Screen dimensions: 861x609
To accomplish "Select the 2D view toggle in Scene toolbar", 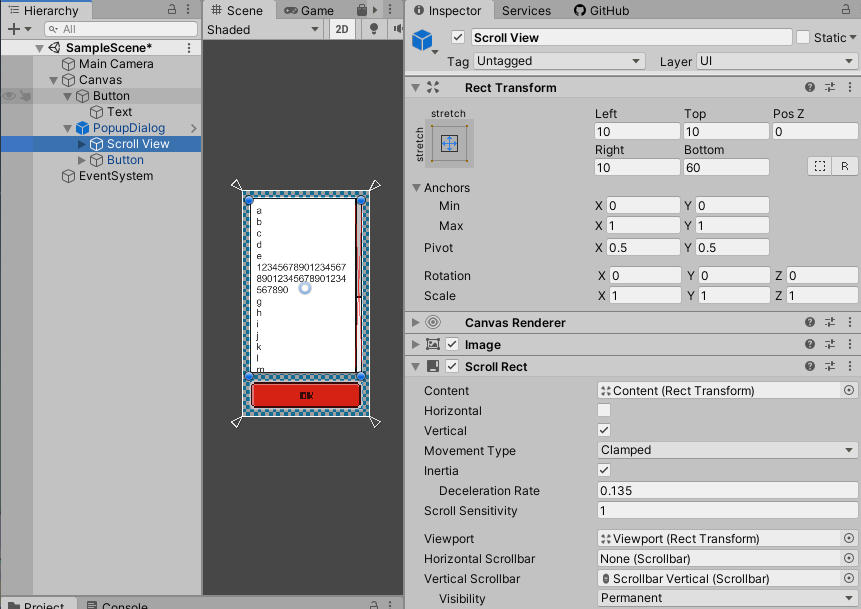I will (341, 30).
